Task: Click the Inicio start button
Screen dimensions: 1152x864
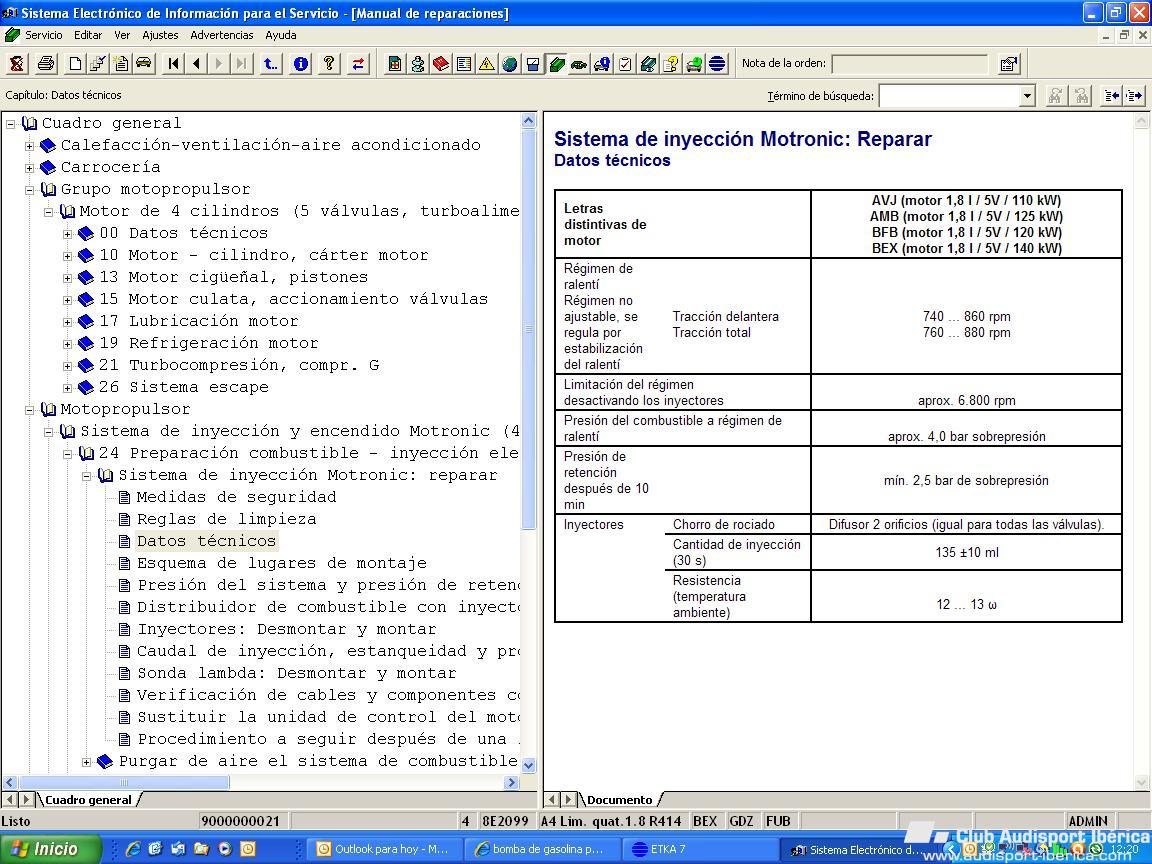Action: (50, 849)
